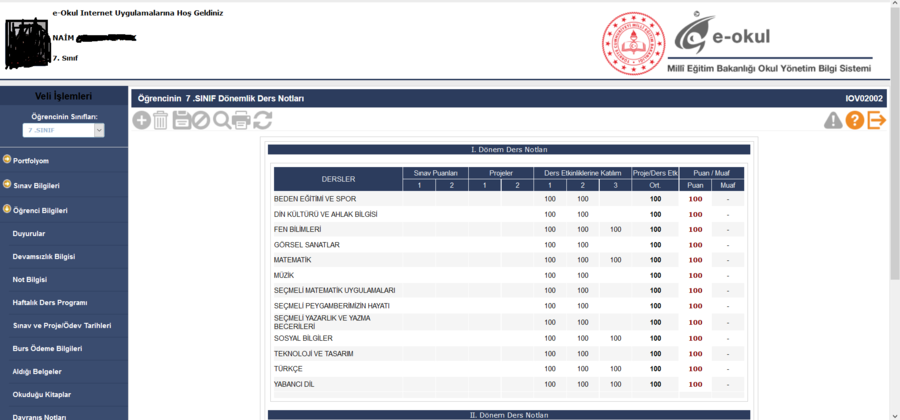Open the 7 .SINIF class dropdown
The image size is (900, 420).
[64, 130]
